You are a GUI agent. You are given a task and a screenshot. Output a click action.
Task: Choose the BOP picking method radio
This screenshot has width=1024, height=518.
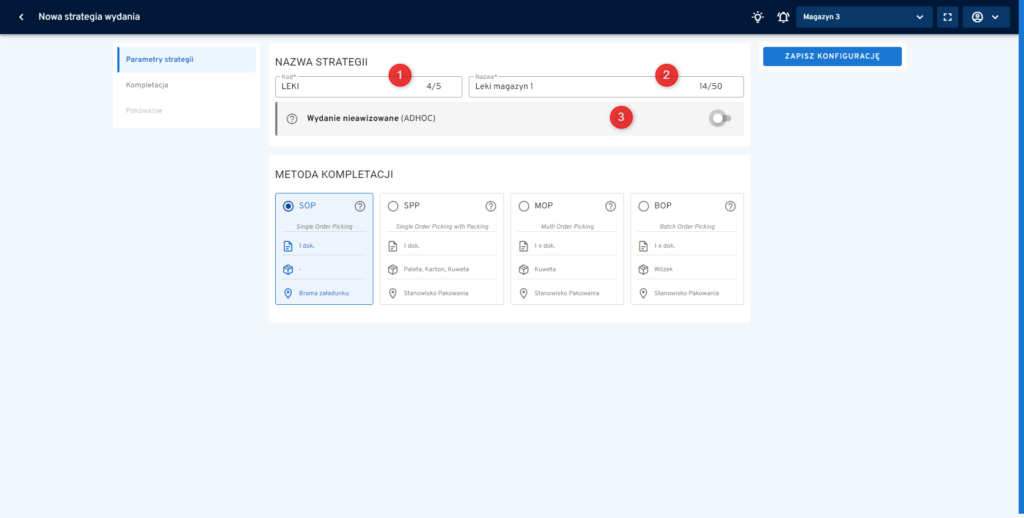644,206
